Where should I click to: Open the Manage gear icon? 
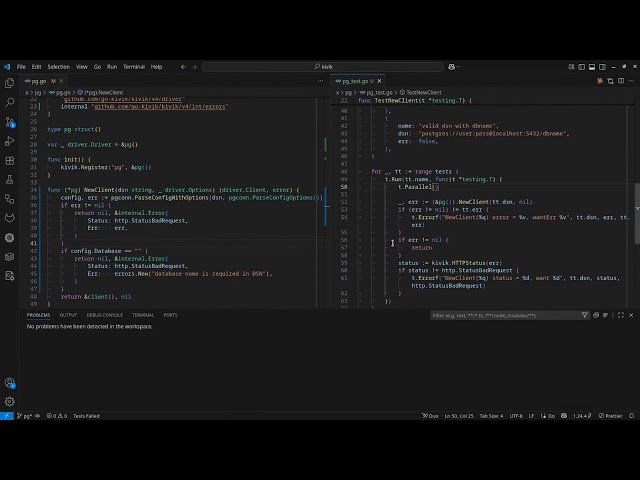point(9,402)
